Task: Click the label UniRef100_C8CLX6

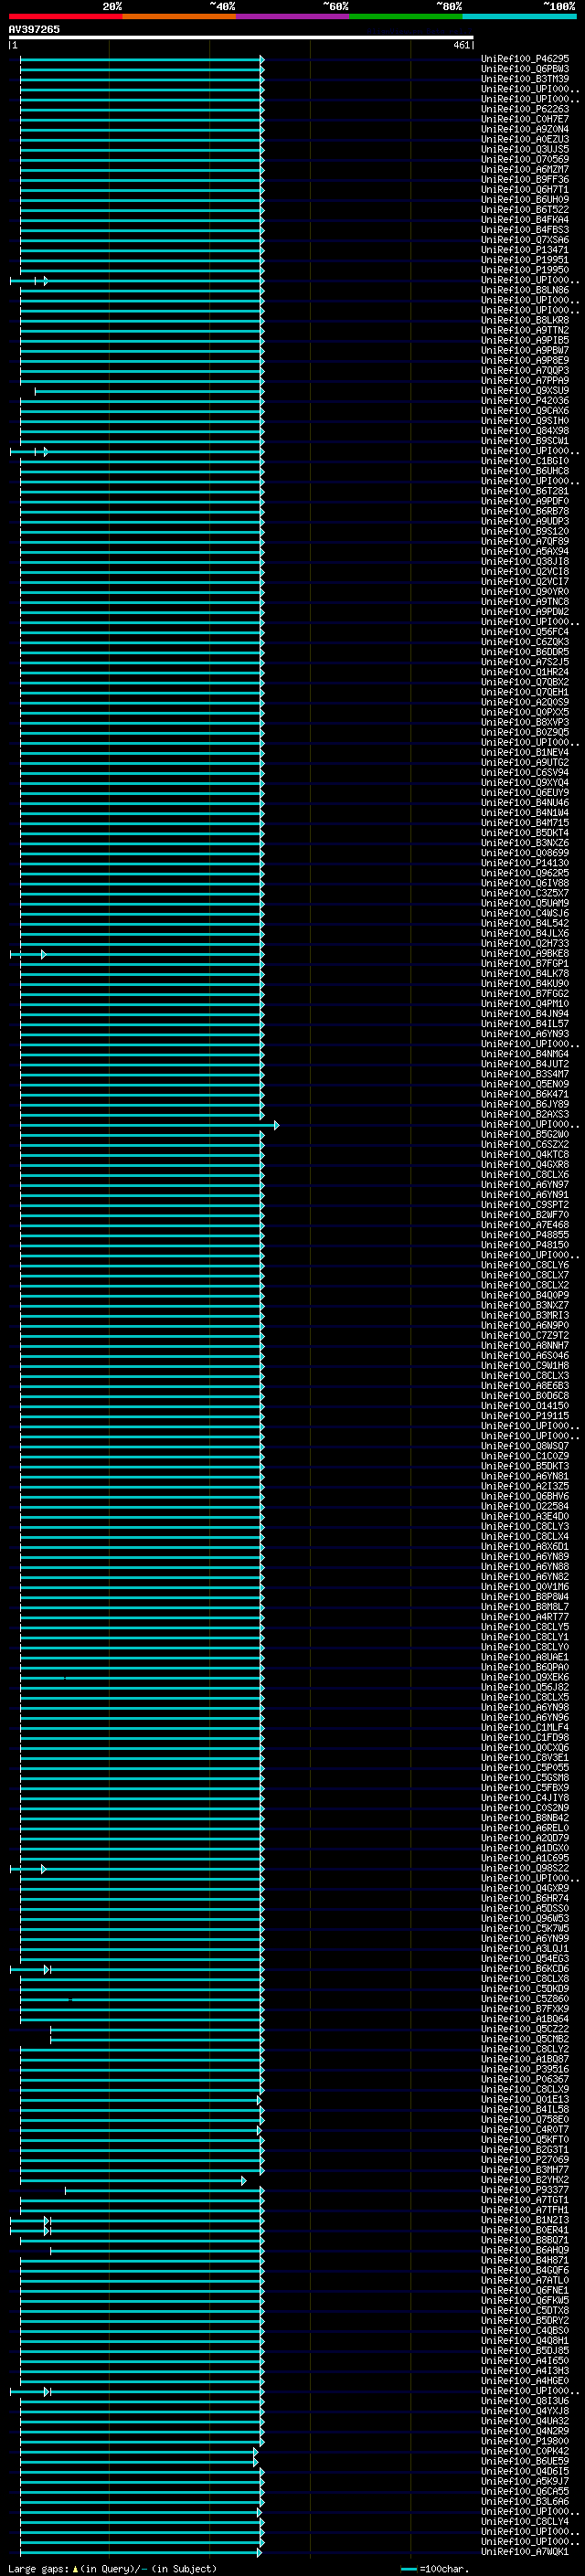Action: coord(525,1175)
